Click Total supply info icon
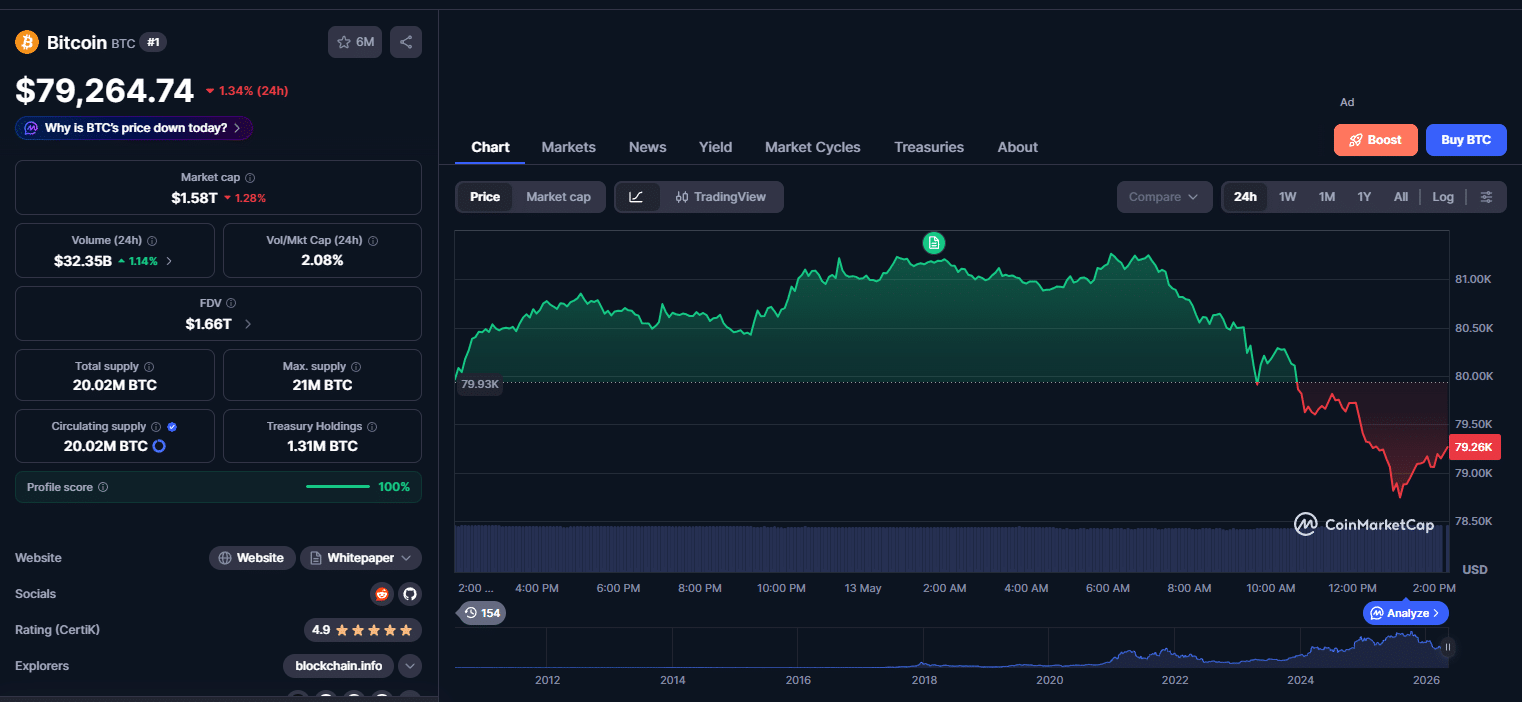 tap(149, 367)
